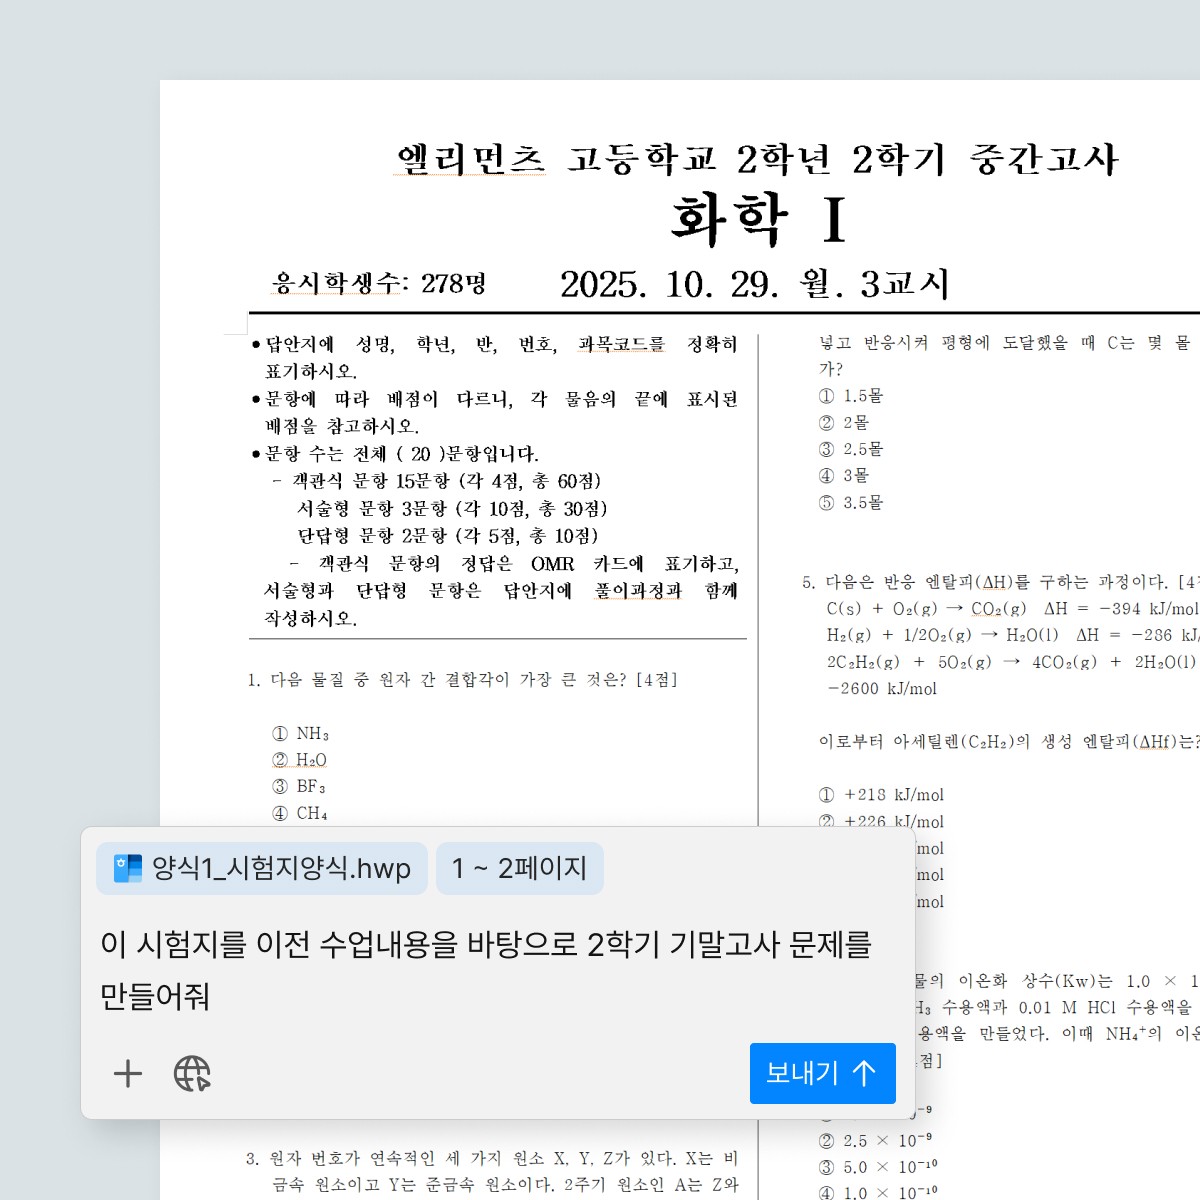Click answer option ⑤ 3.5몰
Image resolution: width=1200 pixels, height=1200 pixels.
(851, 503)
